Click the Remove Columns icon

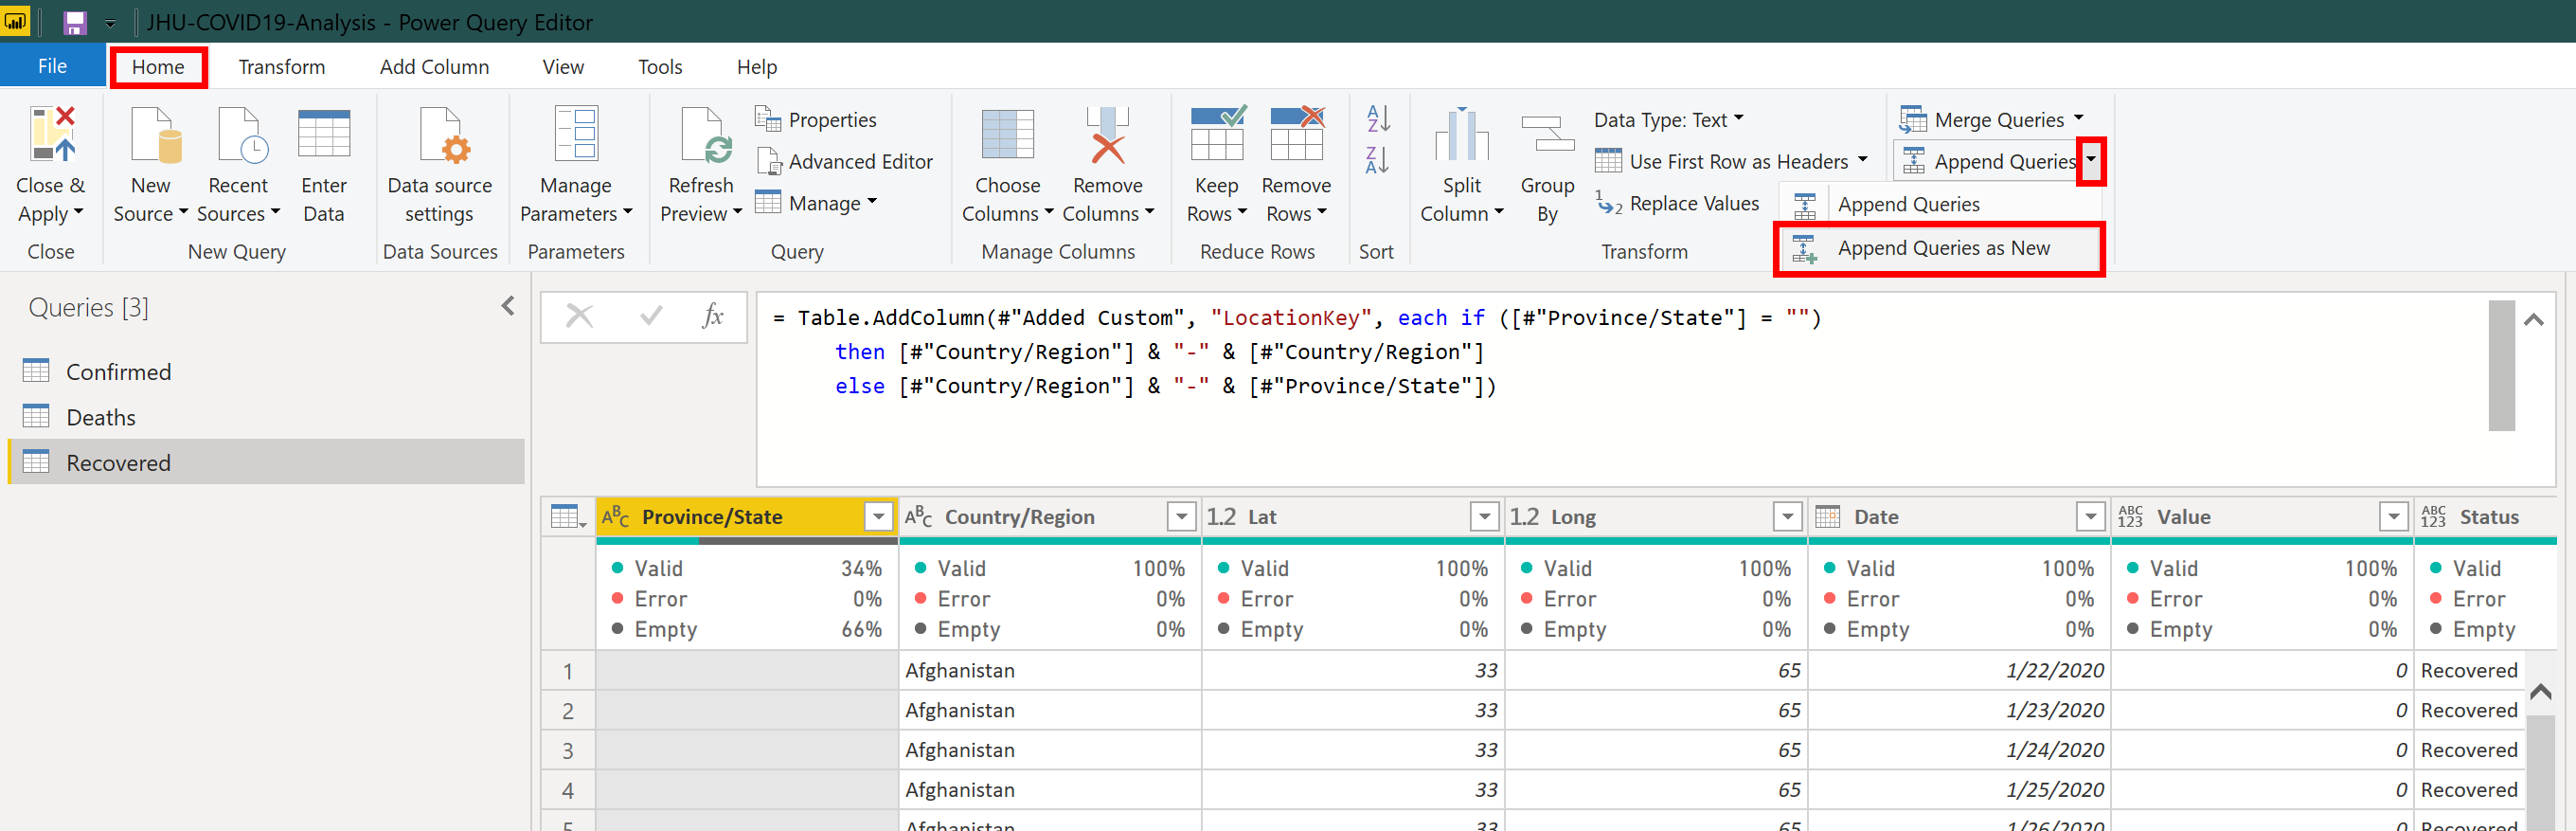[x=1107, y=134]
